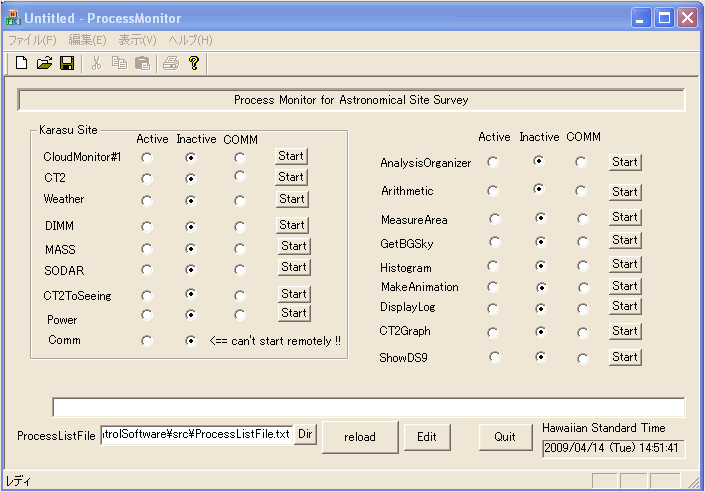705x492 pixels.
Task: Click the ProcessListFile path input field
Action: click(x=196, y=434)
